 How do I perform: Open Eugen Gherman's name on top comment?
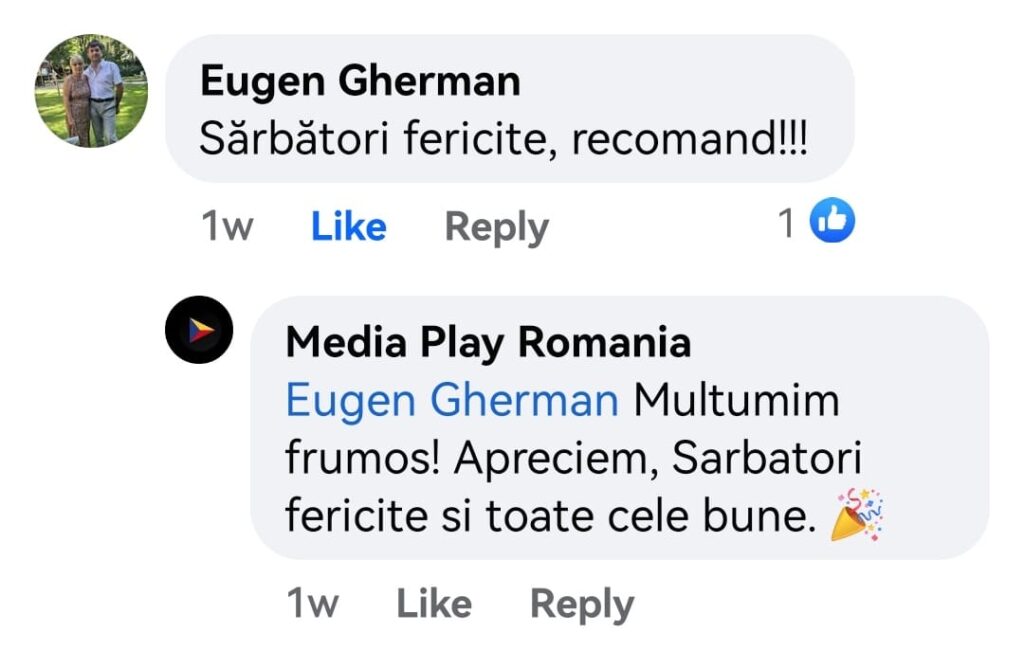click(360, 82)
